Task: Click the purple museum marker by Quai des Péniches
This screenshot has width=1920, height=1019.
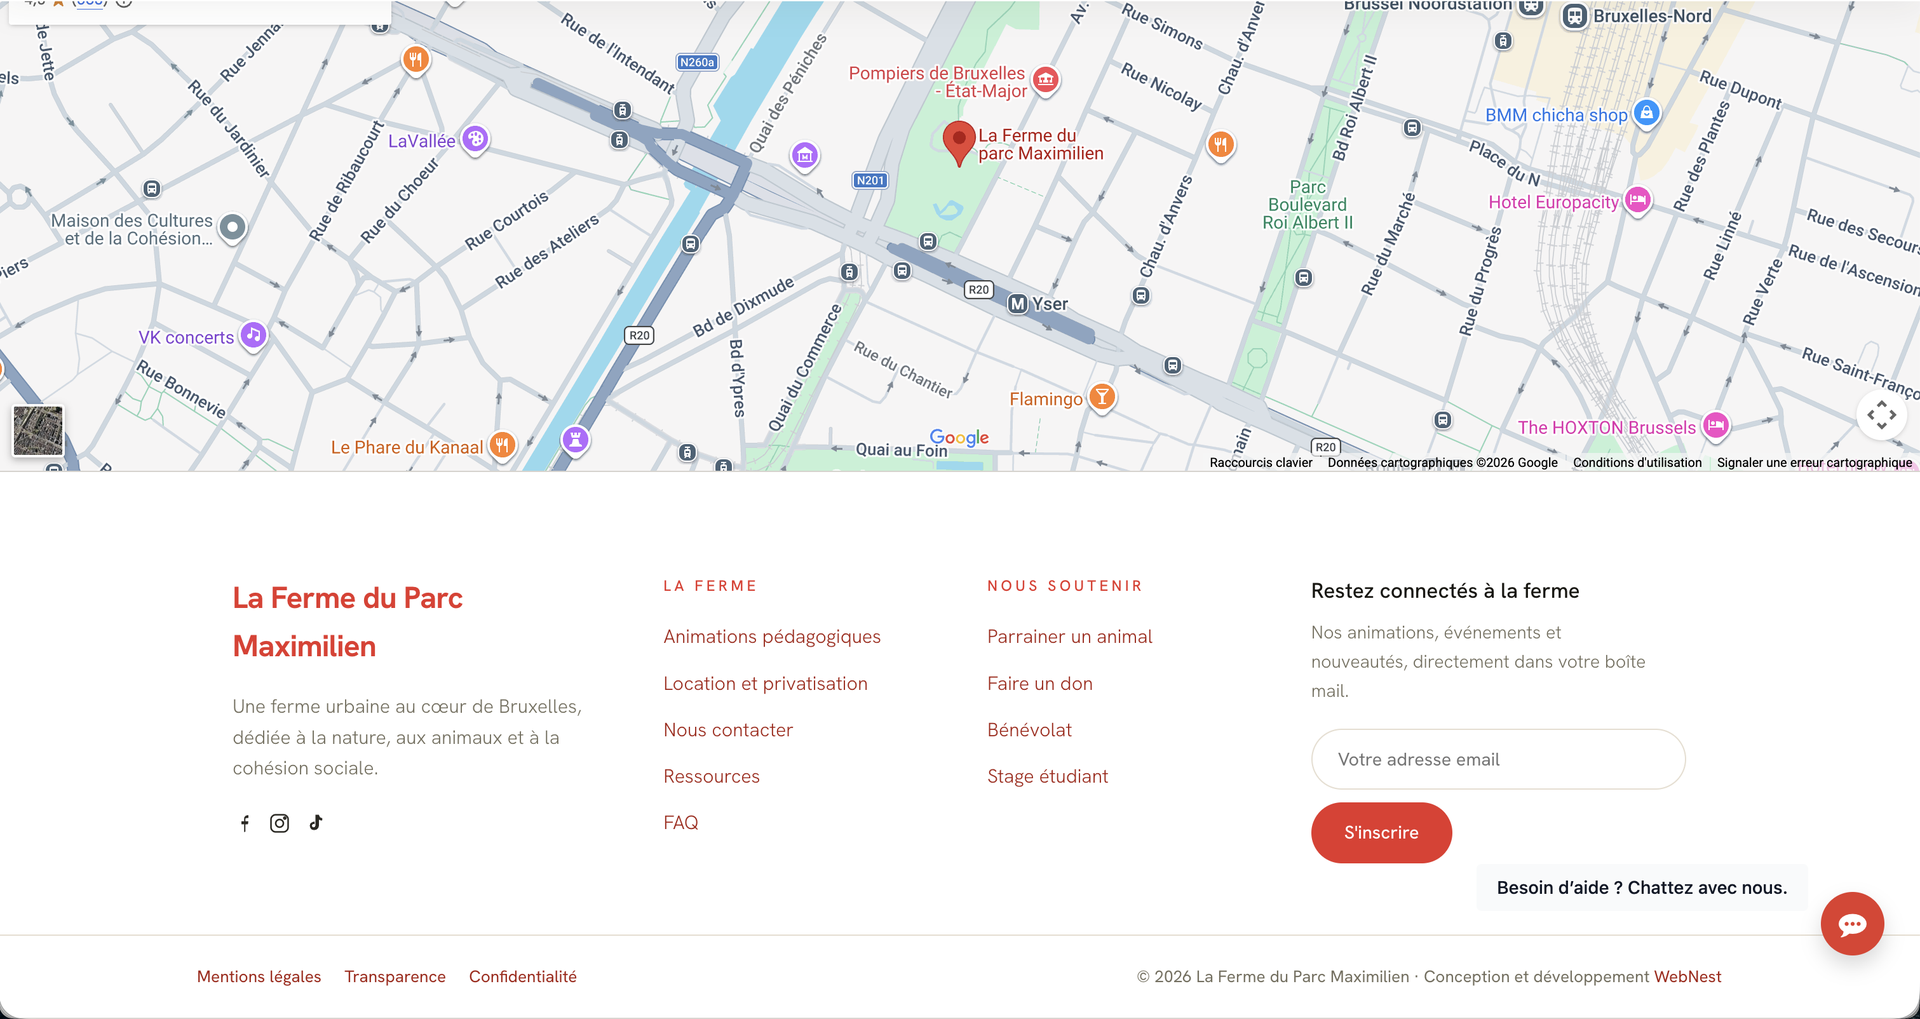Action: [805, 156]
